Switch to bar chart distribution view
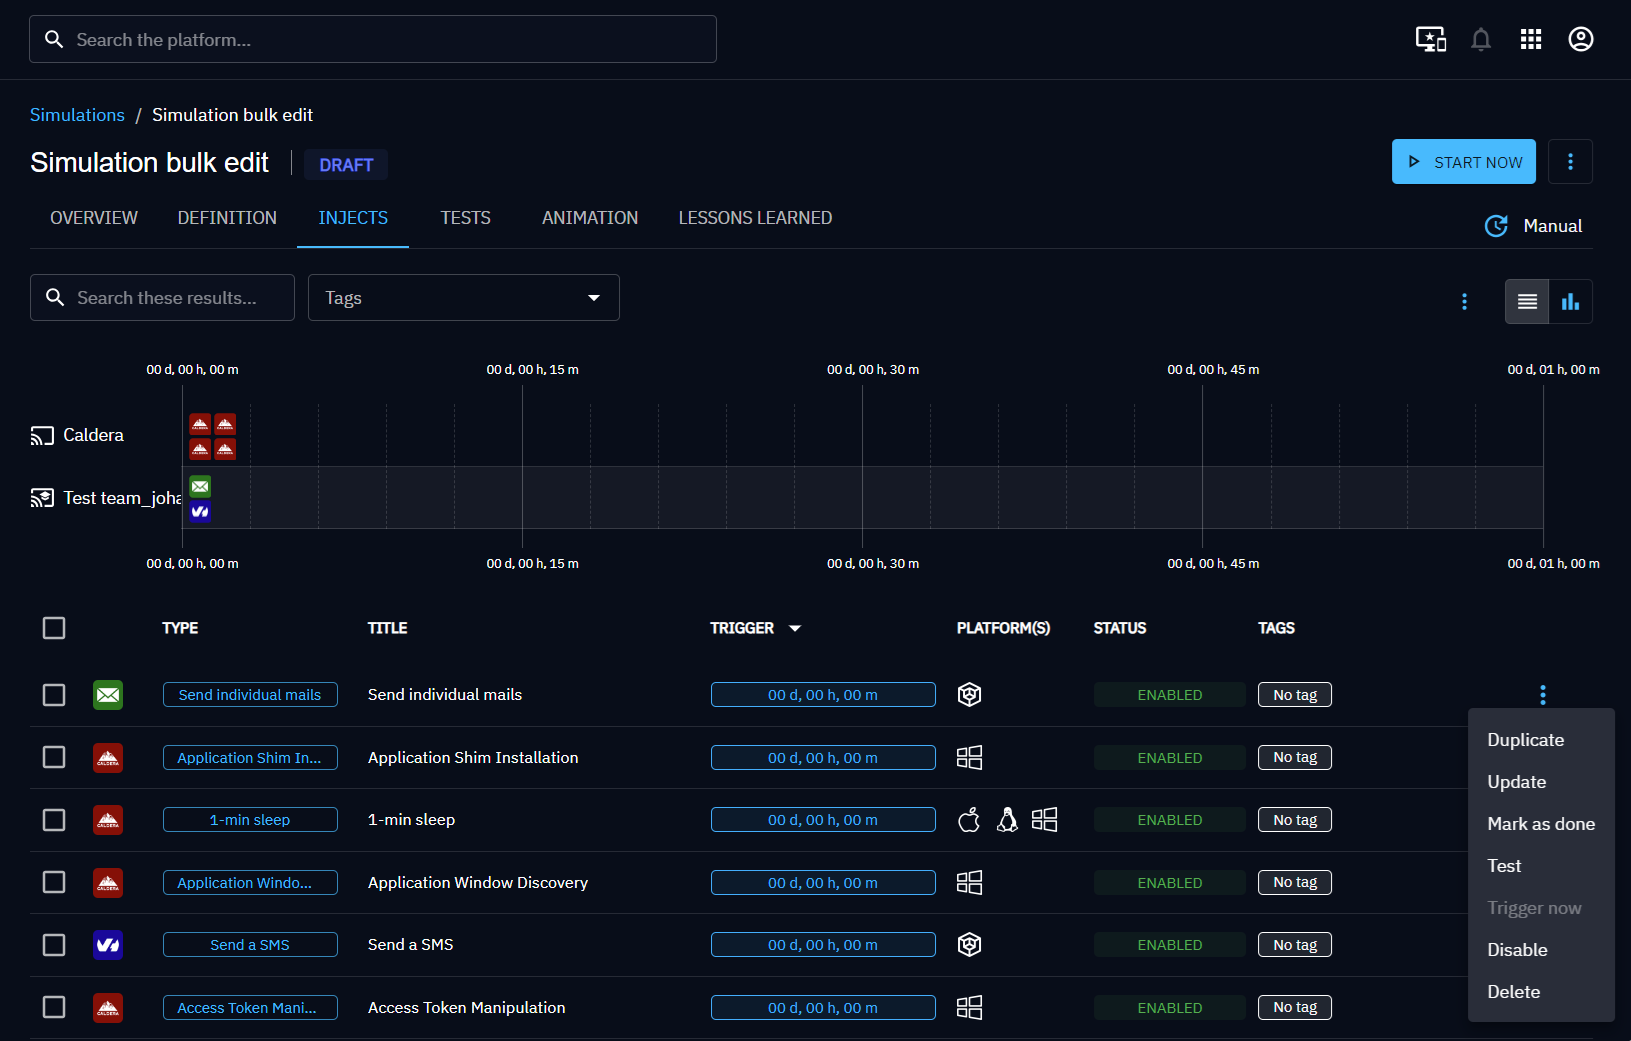The image size is (1631, 1041). point(1570,302)
